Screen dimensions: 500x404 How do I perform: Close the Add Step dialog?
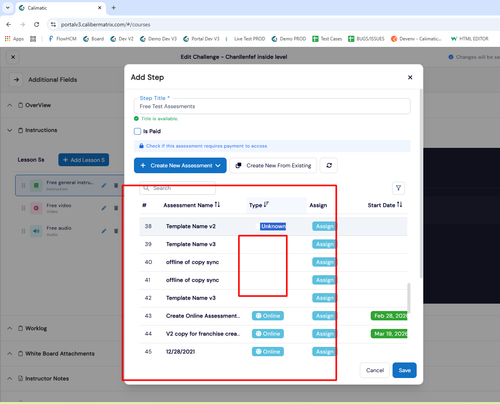(x=410, y=77)
